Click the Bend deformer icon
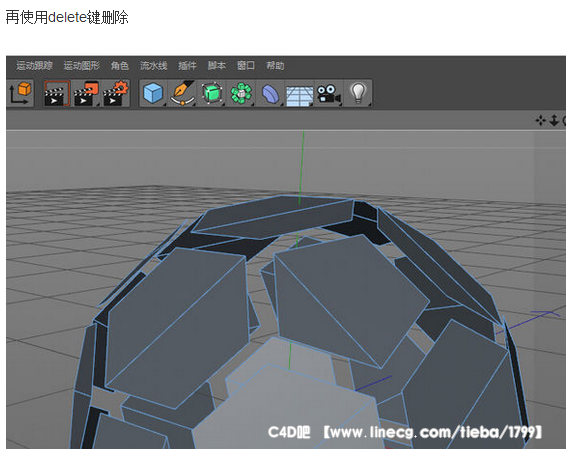Screen dimensions: 568x449 coord(270,93)
